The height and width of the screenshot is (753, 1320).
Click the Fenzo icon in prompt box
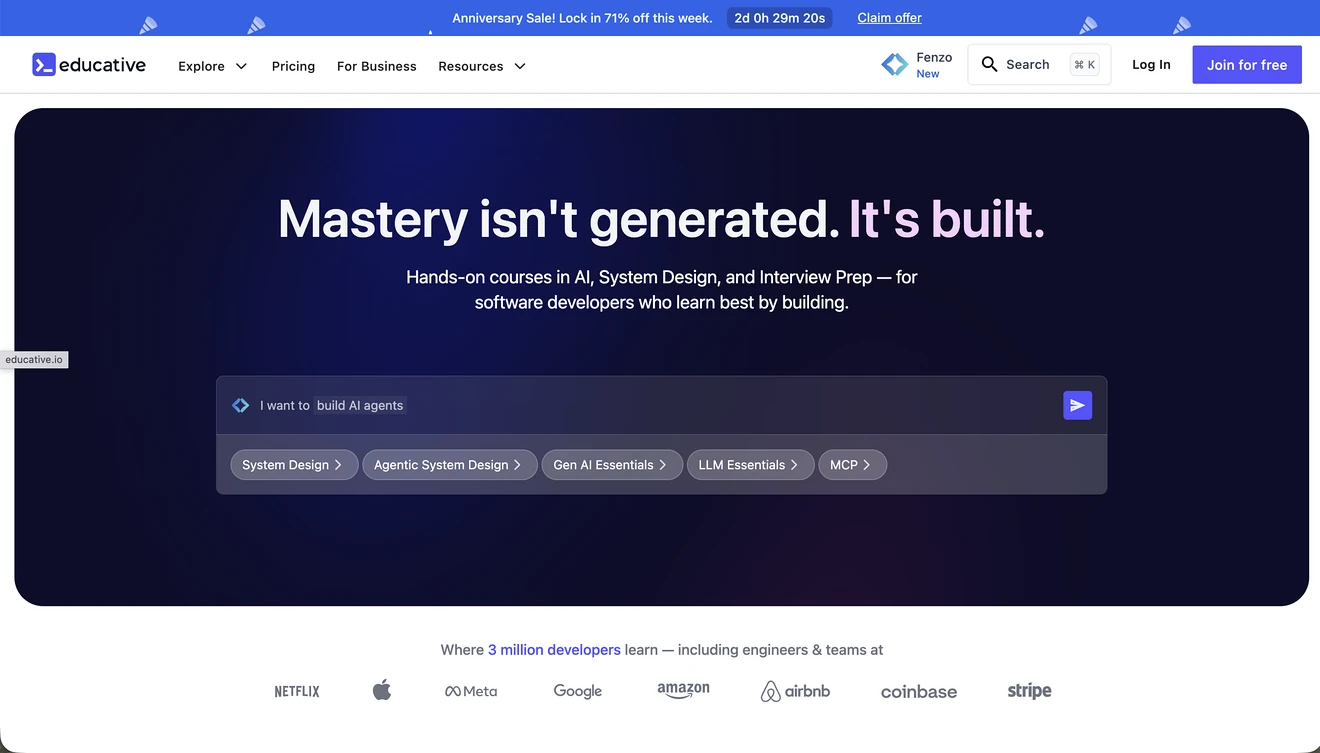click(241, 405)
